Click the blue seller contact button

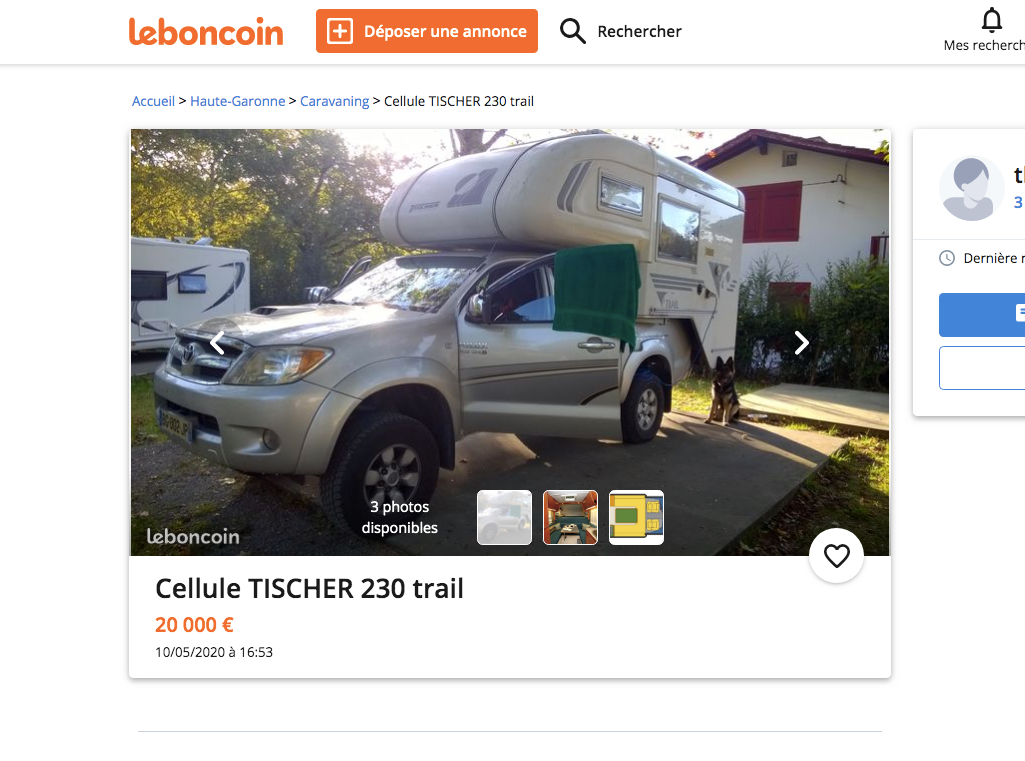click(x=982, y=315)
